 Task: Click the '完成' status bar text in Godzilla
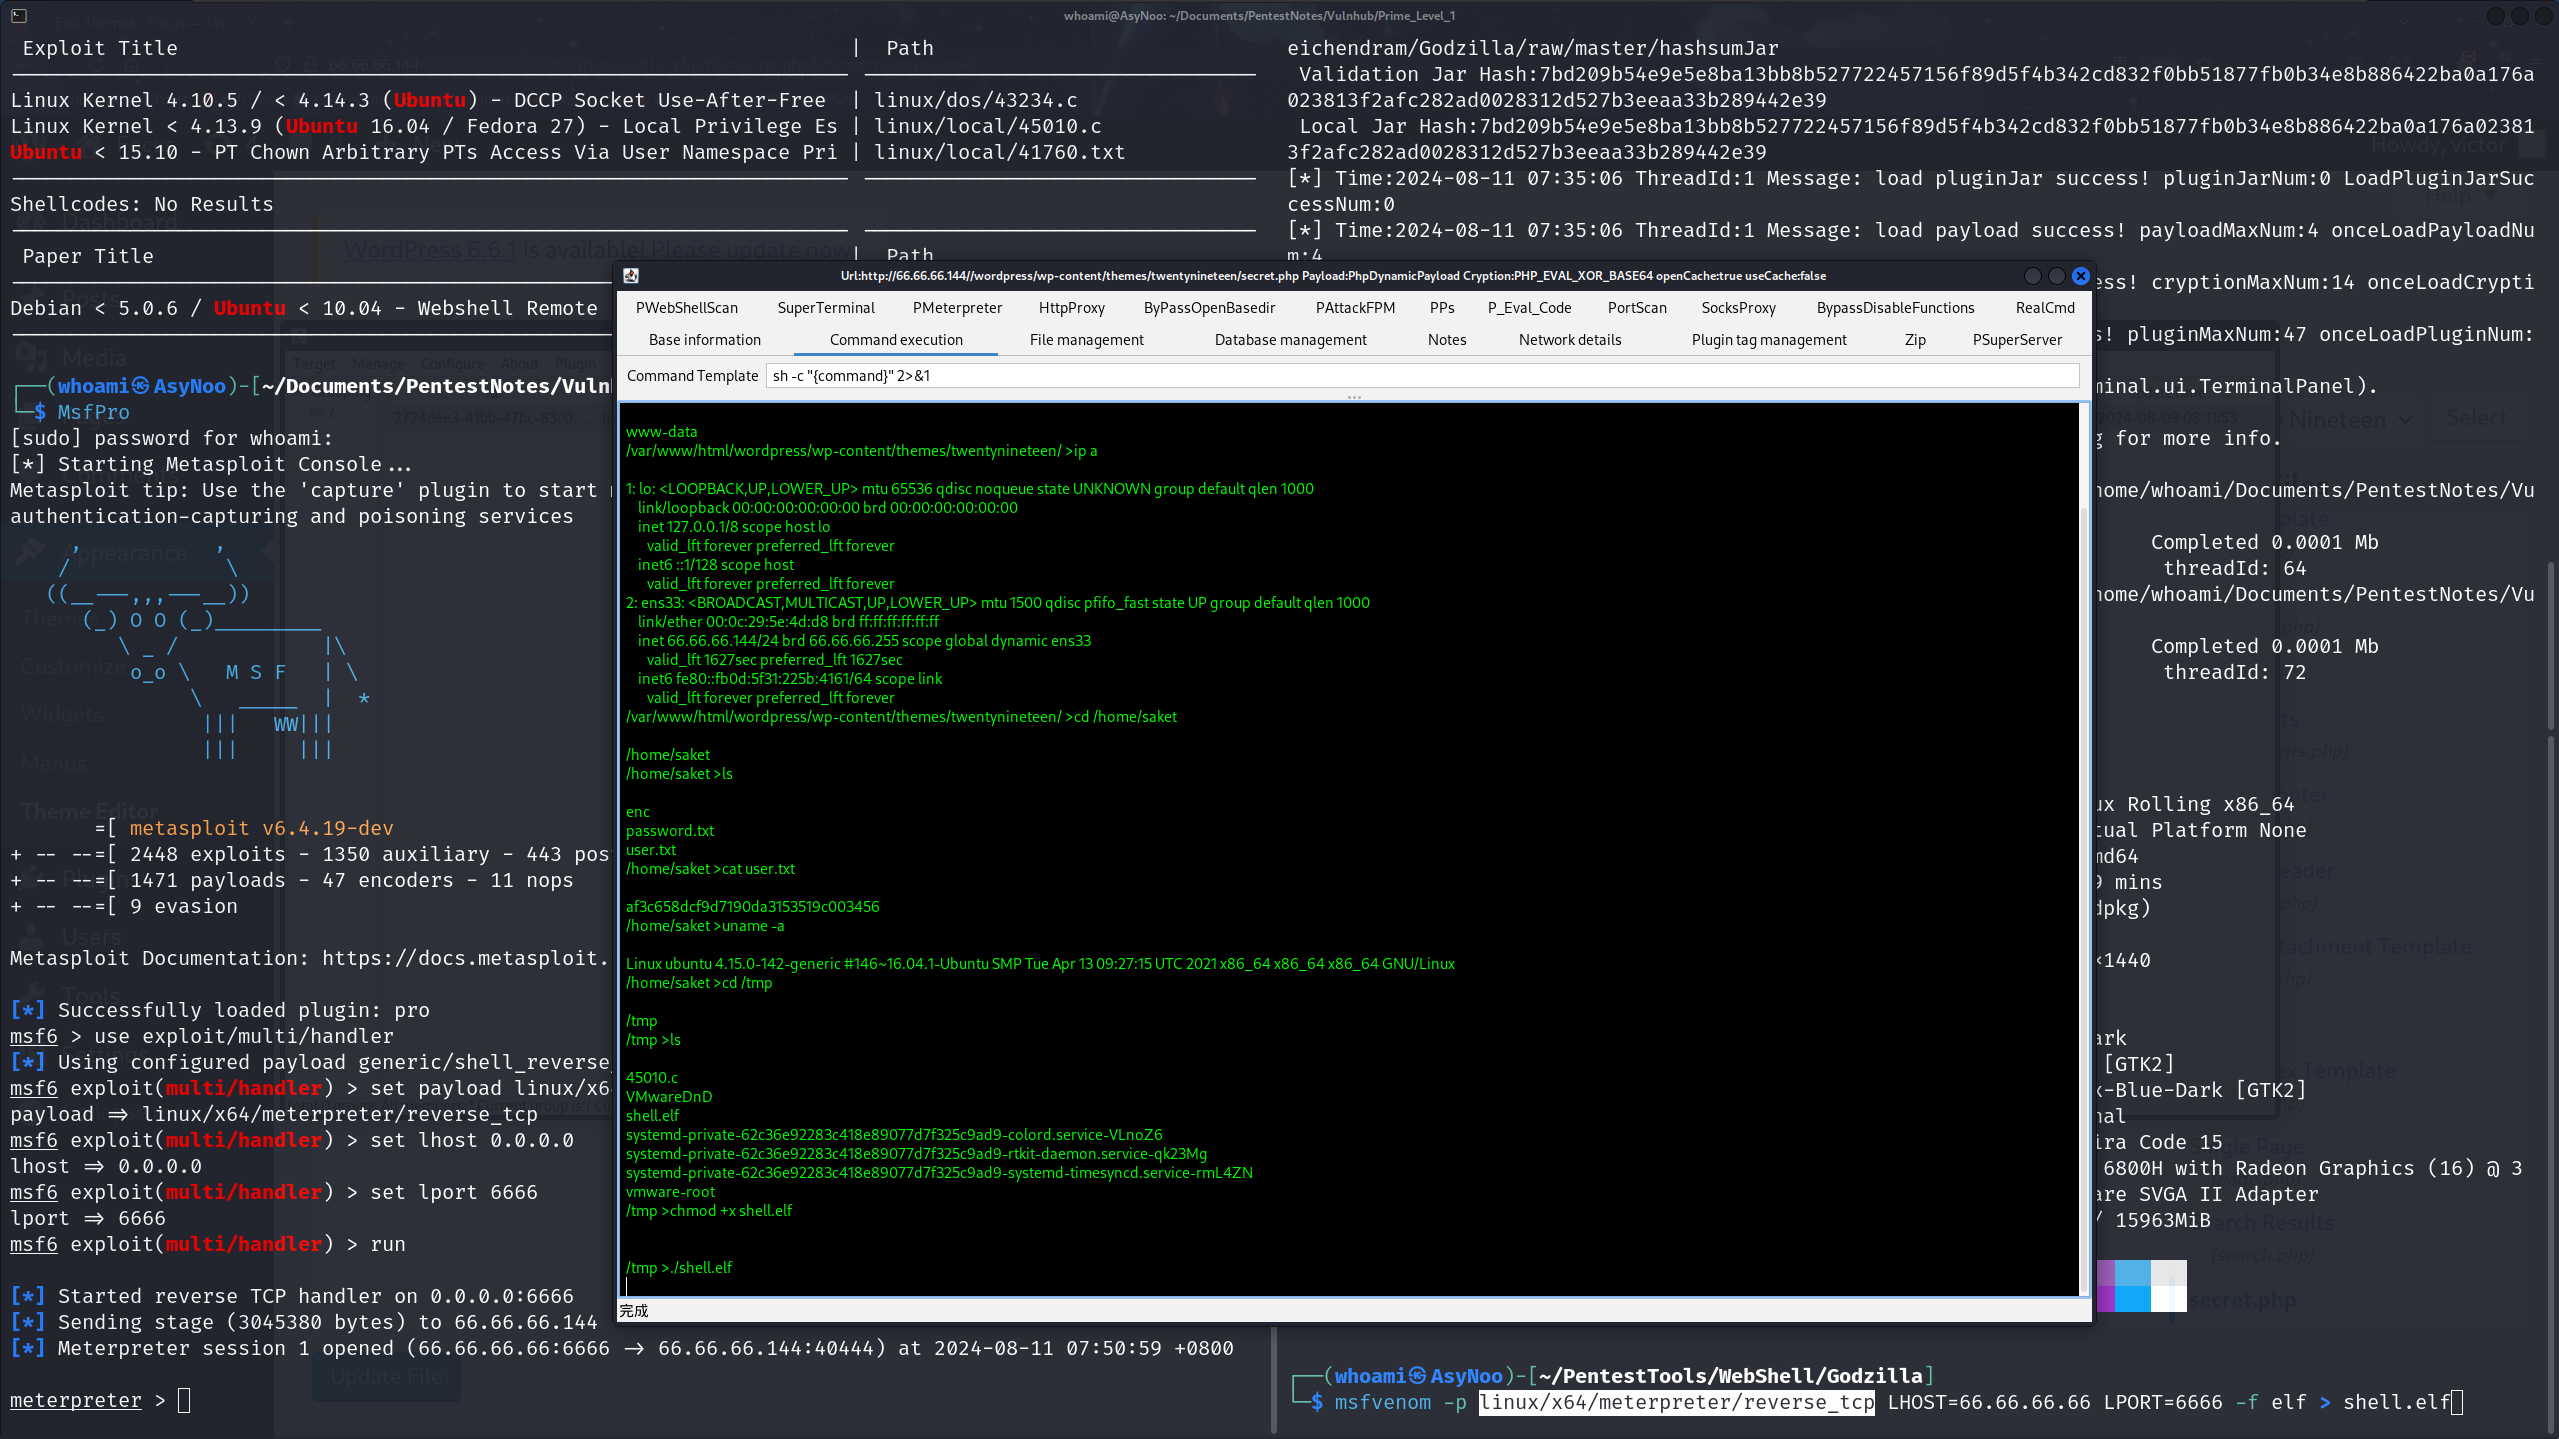pos(633,1311)
